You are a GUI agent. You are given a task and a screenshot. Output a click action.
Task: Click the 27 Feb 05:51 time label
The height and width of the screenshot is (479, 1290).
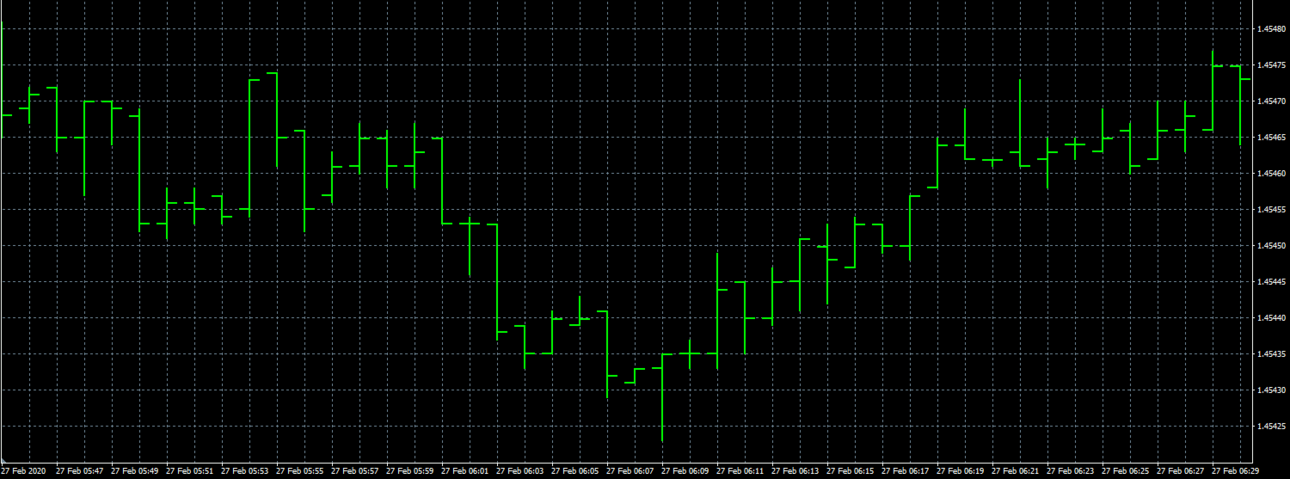pyautogui.click(x=190, y=471)
